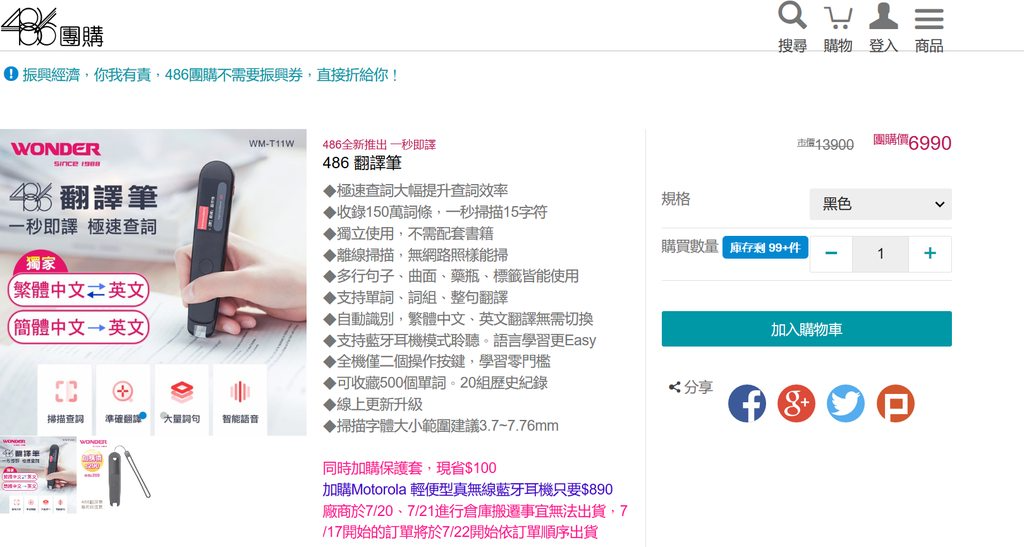
Task: Open the Motorola earphone add-on link
Action: 468,489
